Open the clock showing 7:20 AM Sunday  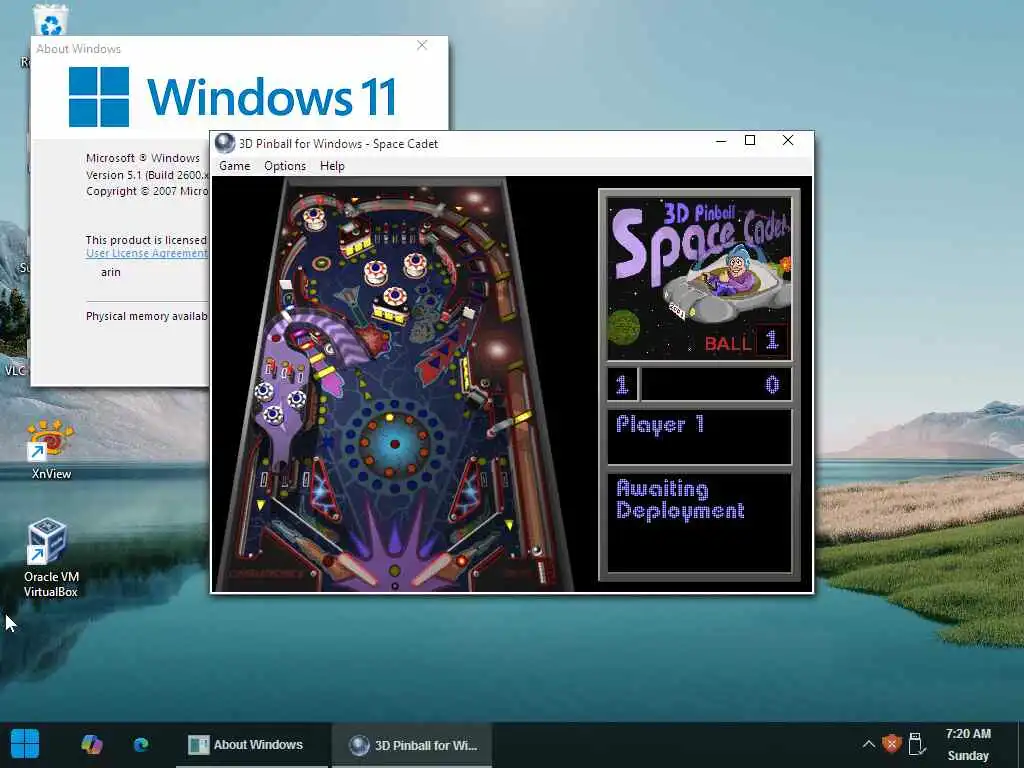coord(968,744)
